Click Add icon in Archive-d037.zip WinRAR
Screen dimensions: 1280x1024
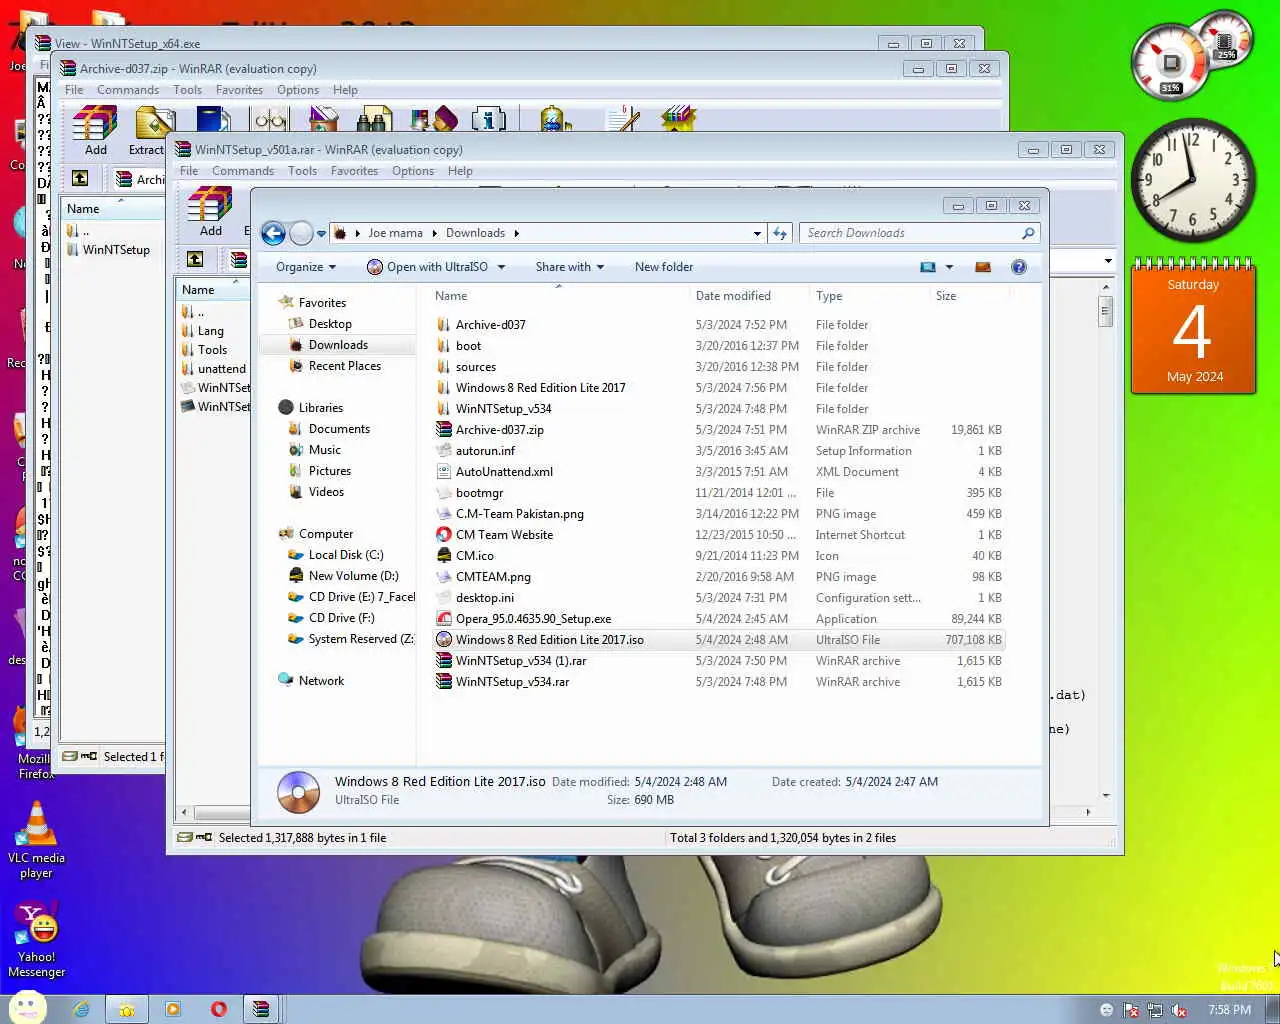pos(95,131)
